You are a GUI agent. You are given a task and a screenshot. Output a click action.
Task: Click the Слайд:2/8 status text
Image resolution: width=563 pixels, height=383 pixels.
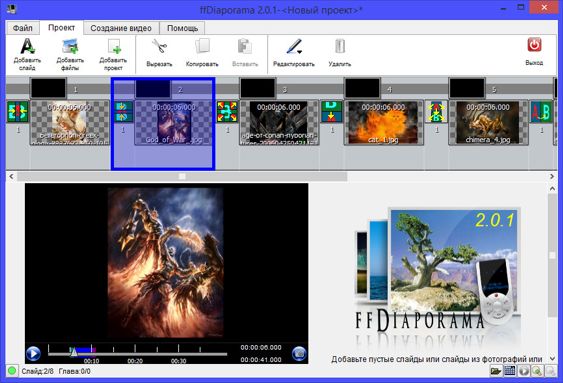[37, 371]
